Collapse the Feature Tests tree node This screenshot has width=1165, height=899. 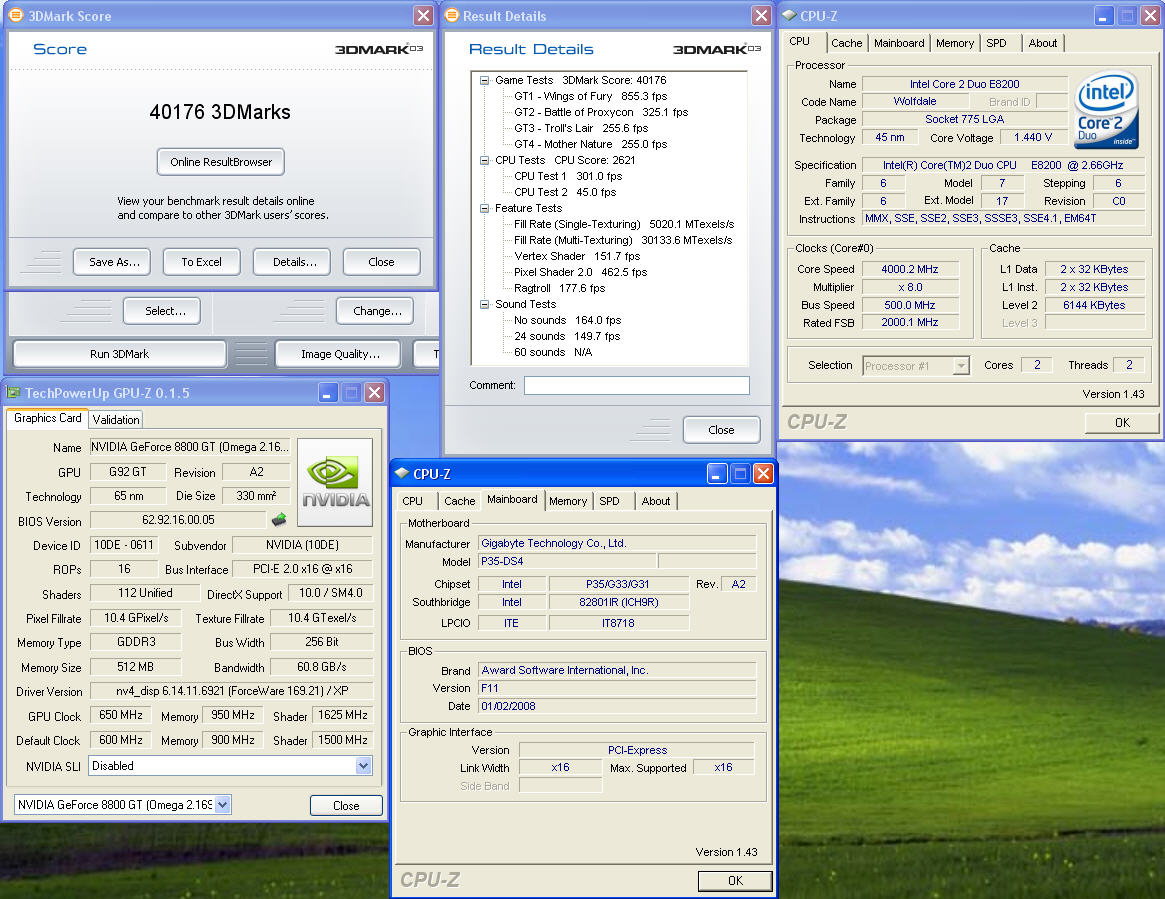click(484, 208)
